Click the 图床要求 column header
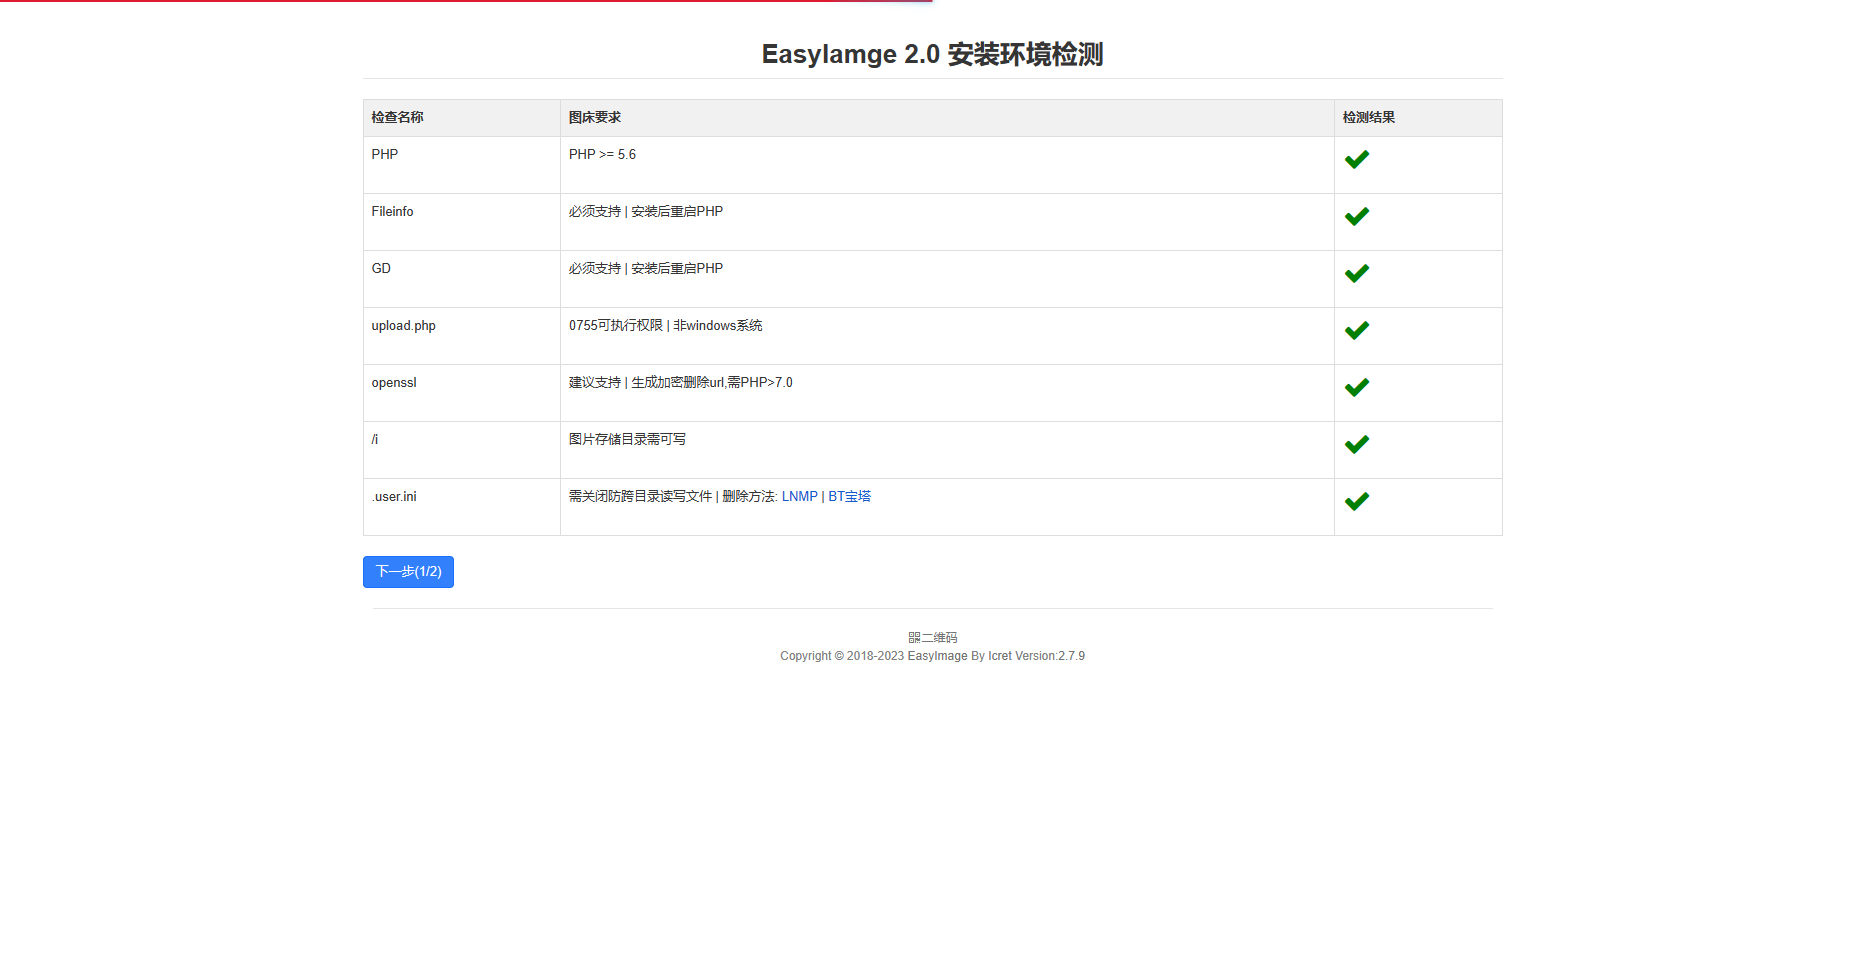This screenshot has width=1865, height=969. 947,118
